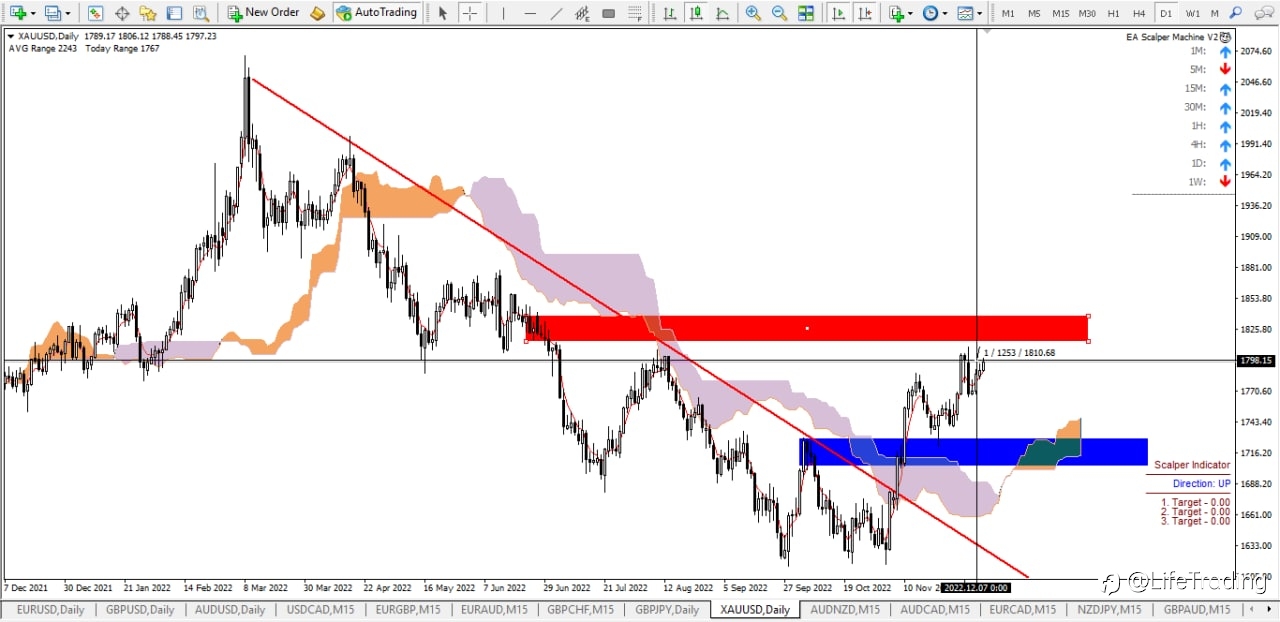Viewport: 1280px width, 622px height.
Task: Expand the Indicators dropdown arrow
Action: point(911,14)
